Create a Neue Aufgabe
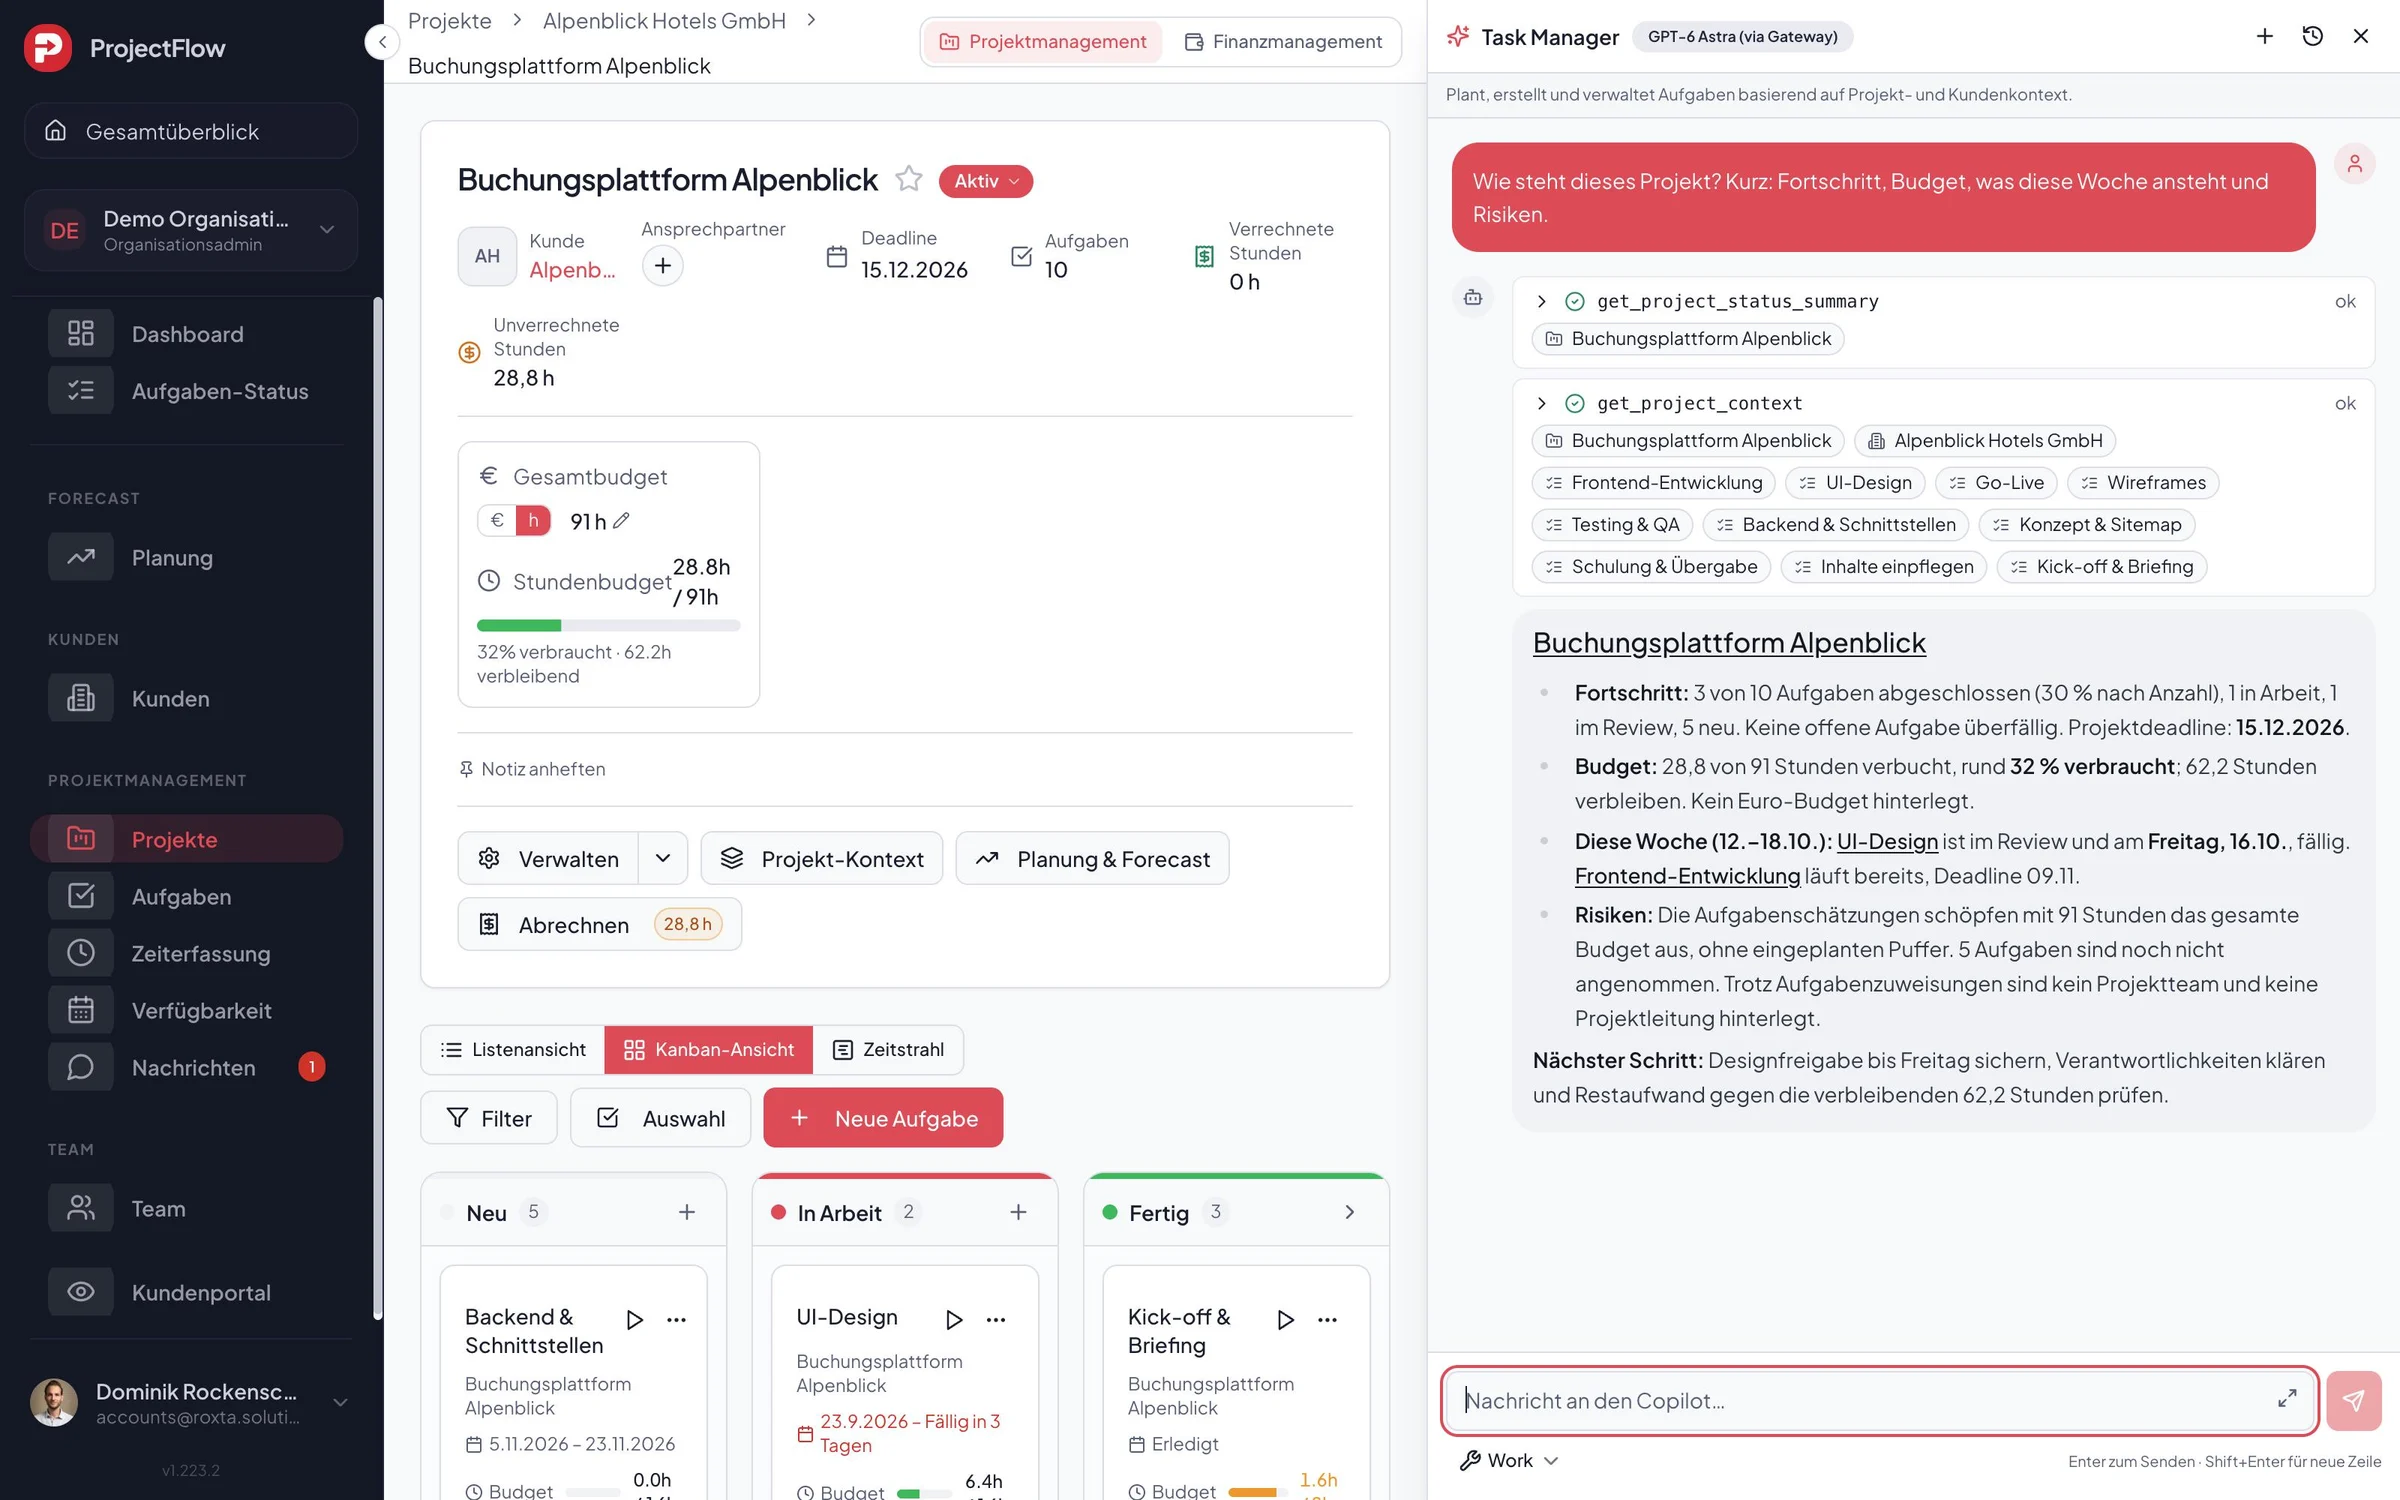This screenshot has width=2400, height=1500. click(x=883, y=1117)
